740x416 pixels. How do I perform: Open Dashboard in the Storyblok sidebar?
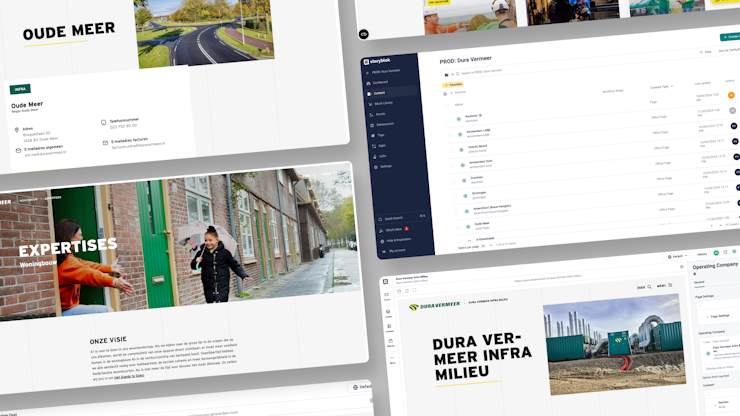pos(377,83)
